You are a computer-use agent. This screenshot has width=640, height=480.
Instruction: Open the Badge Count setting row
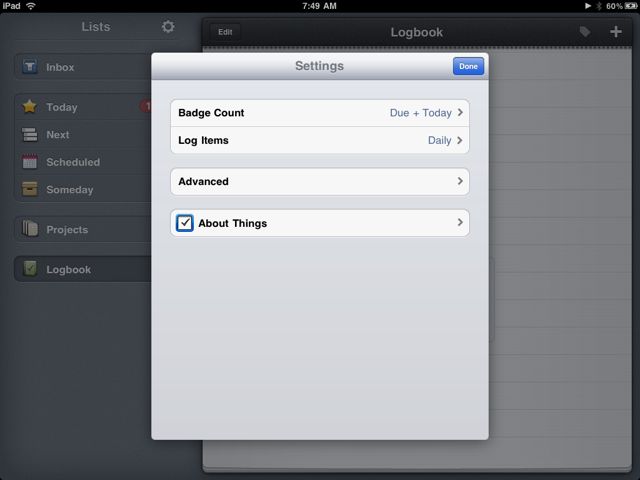pyautogui.click(x=320, y=113)
